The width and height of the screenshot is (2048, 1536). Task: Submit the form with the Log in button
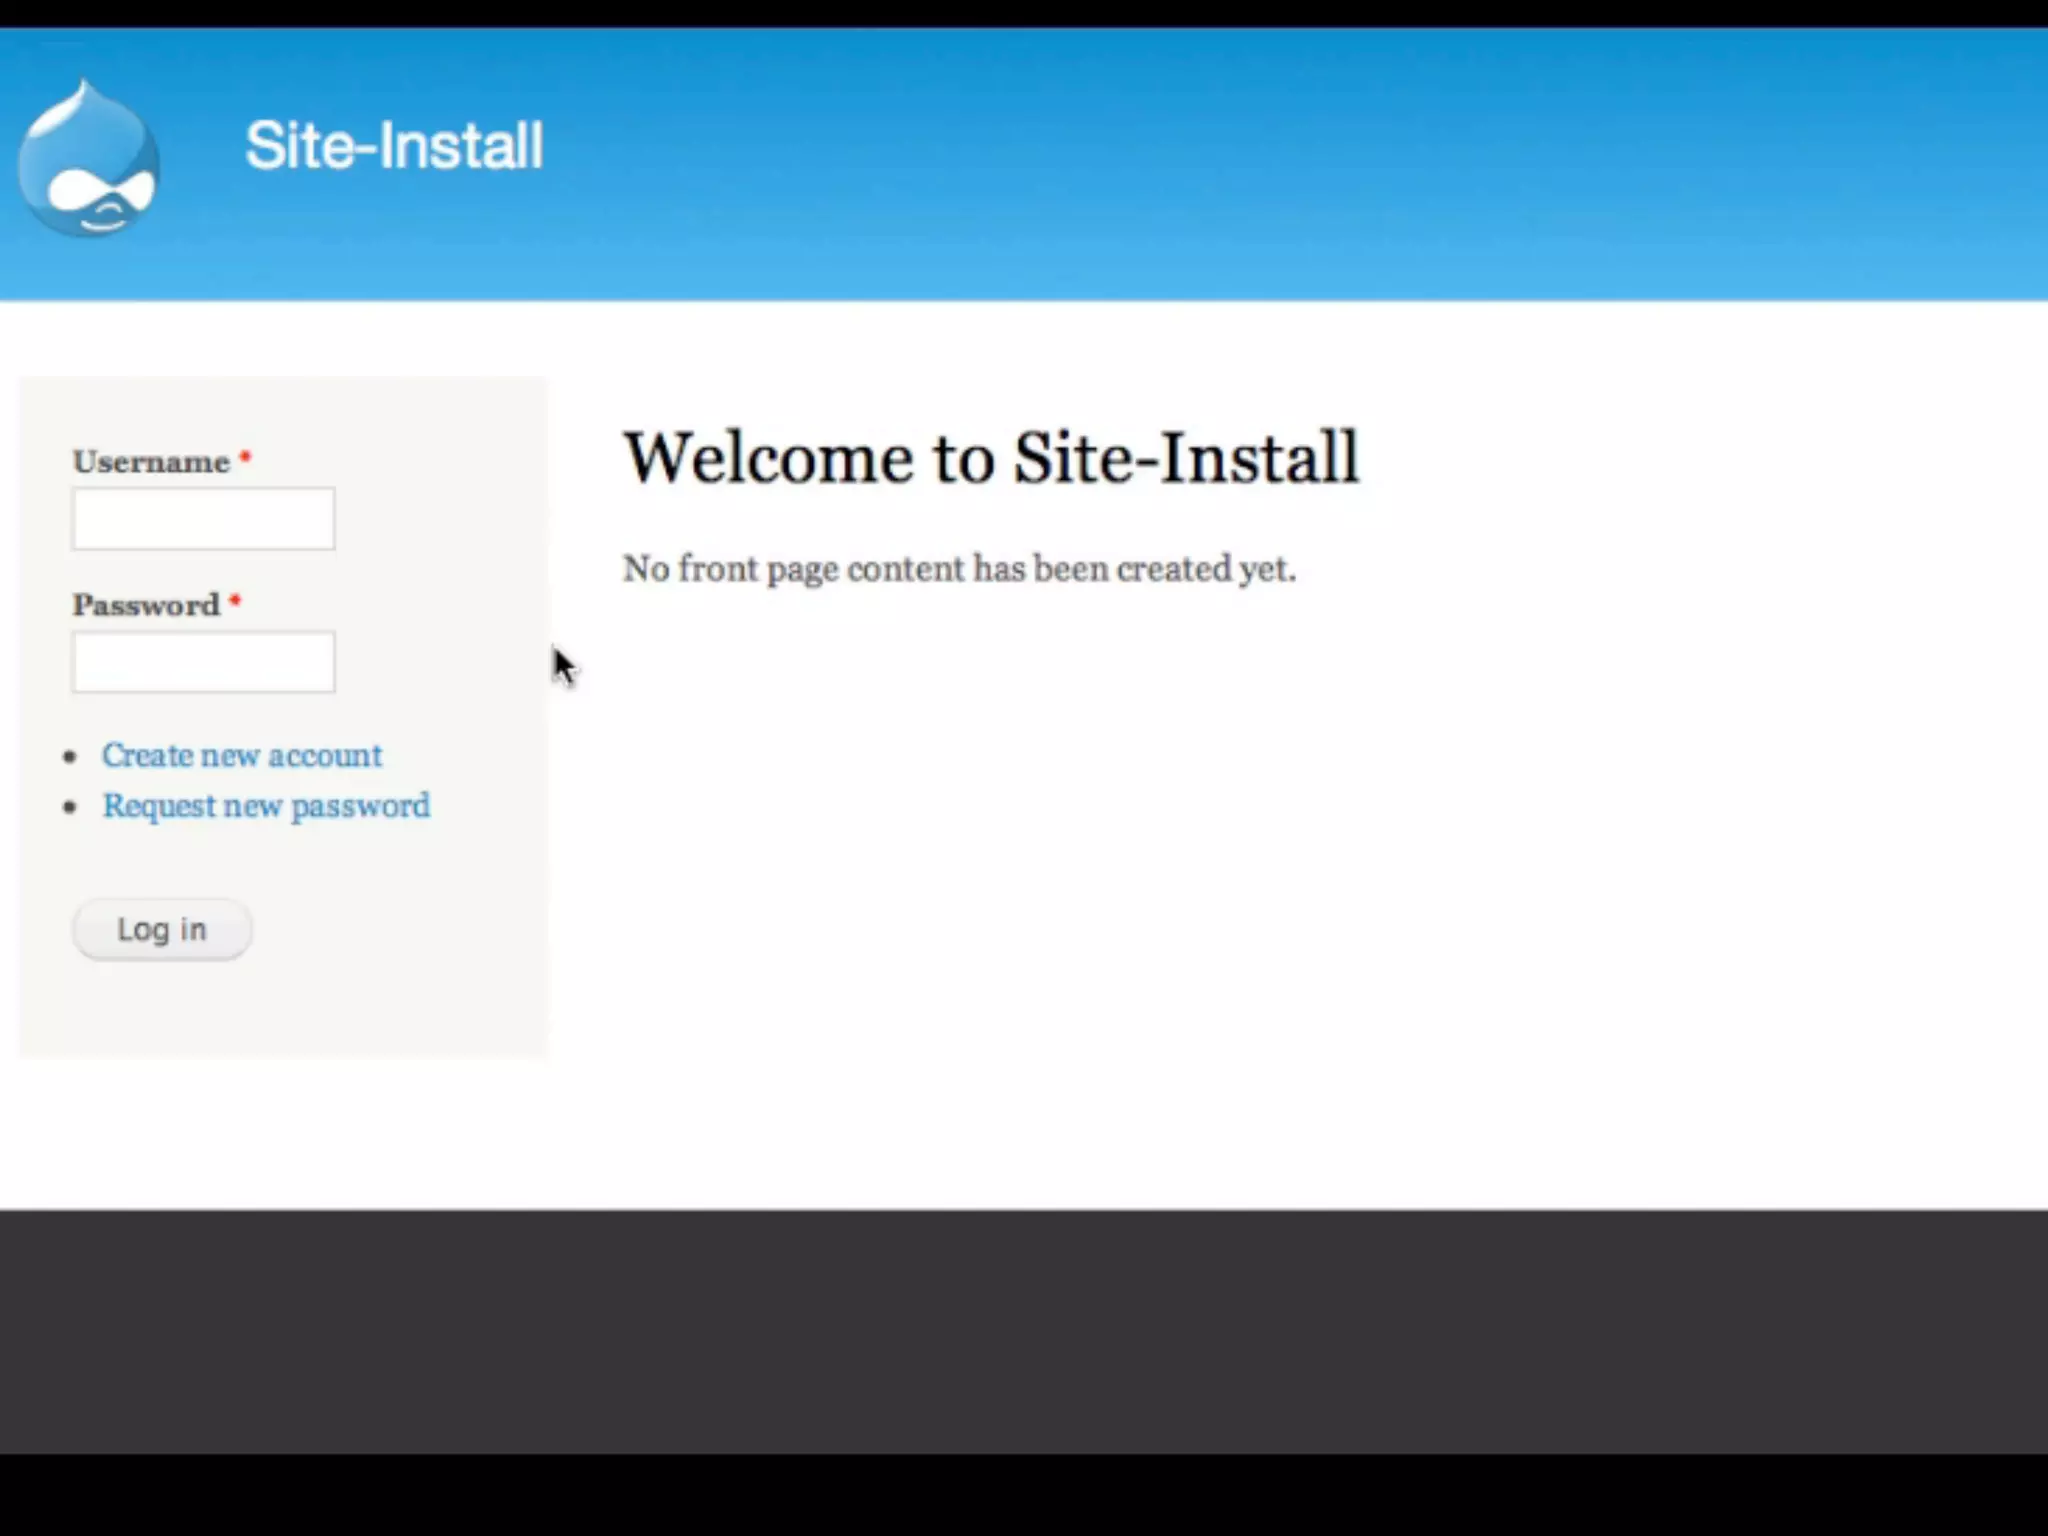pyautogui.click(x=162, y=929)
